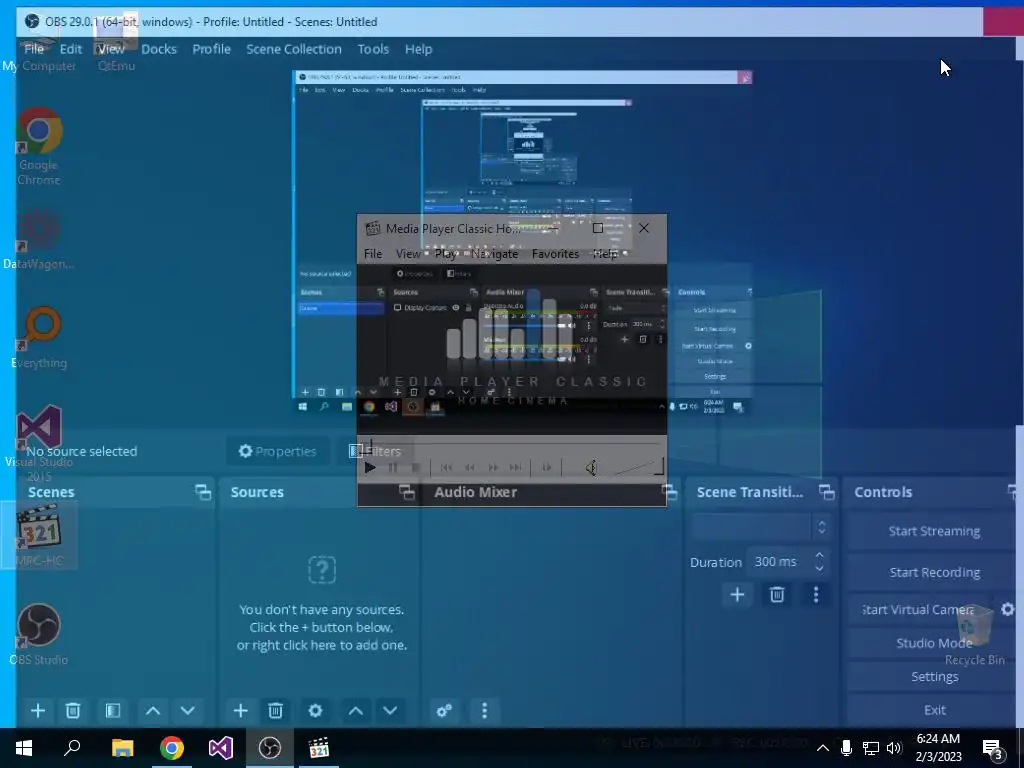Click Exit in OBS Controls
Image resolution: width=1024 pixels, height=768 pixels.
934,710
